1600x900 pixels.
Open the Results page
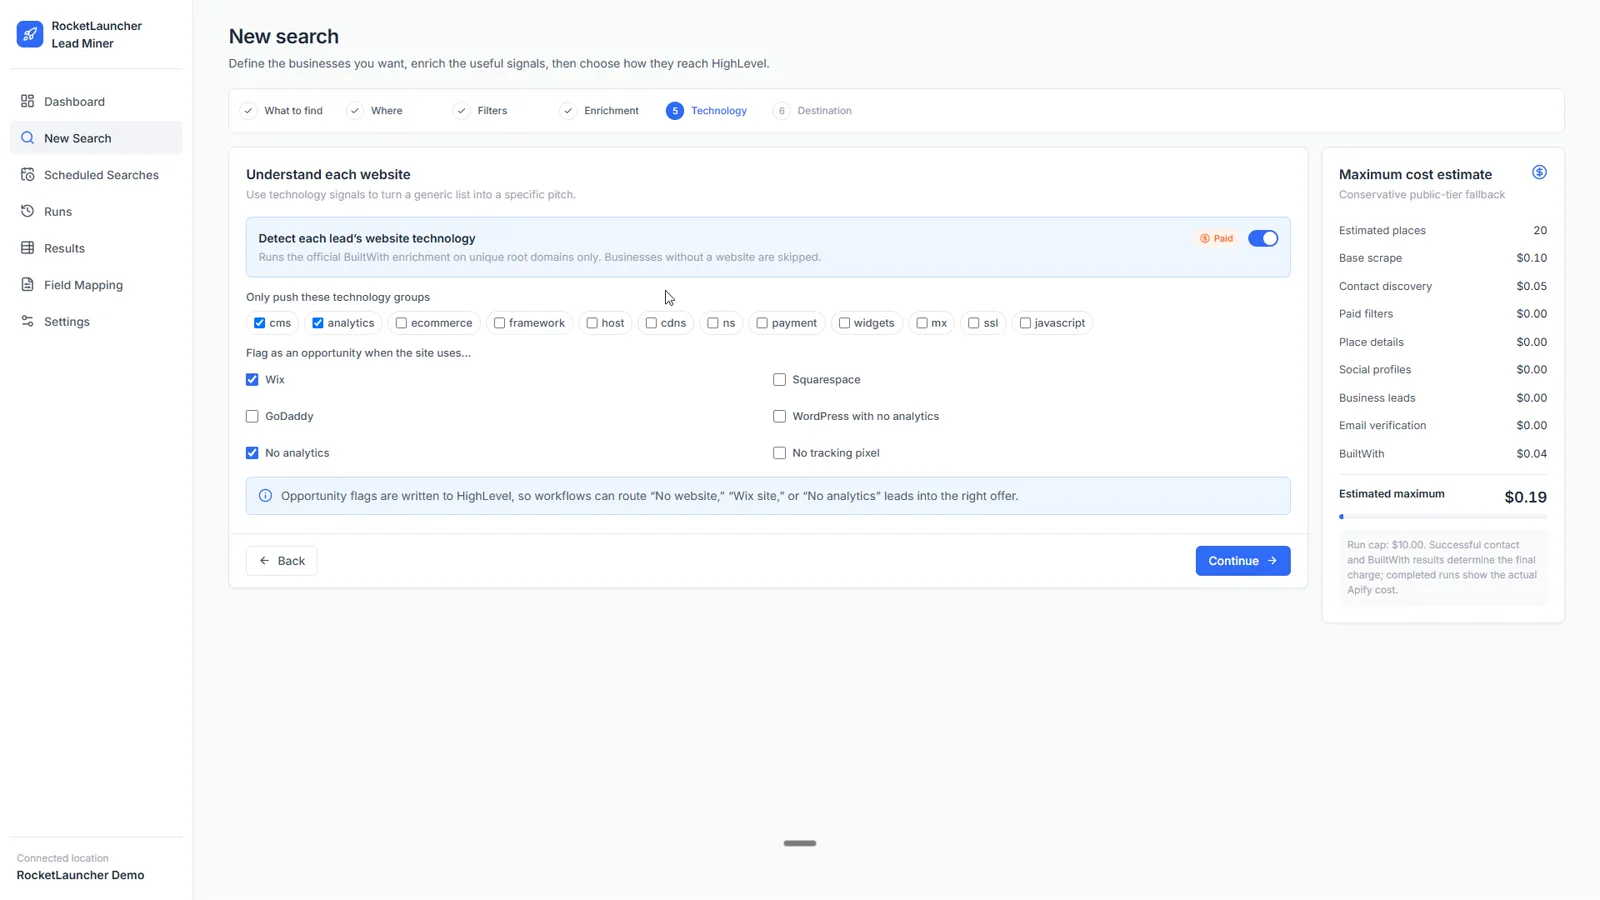pos(96,248)
